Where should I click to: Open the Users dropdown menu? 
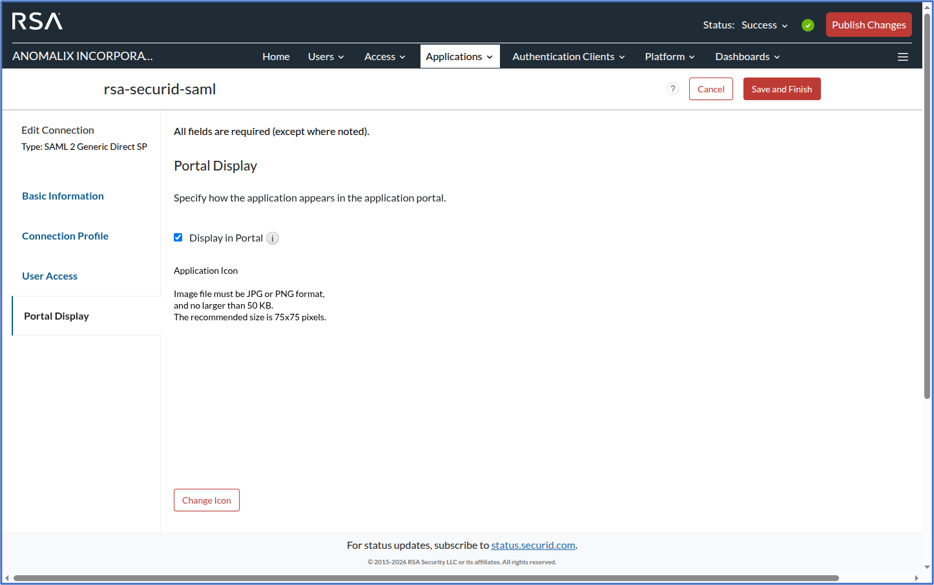click(326, 57)
